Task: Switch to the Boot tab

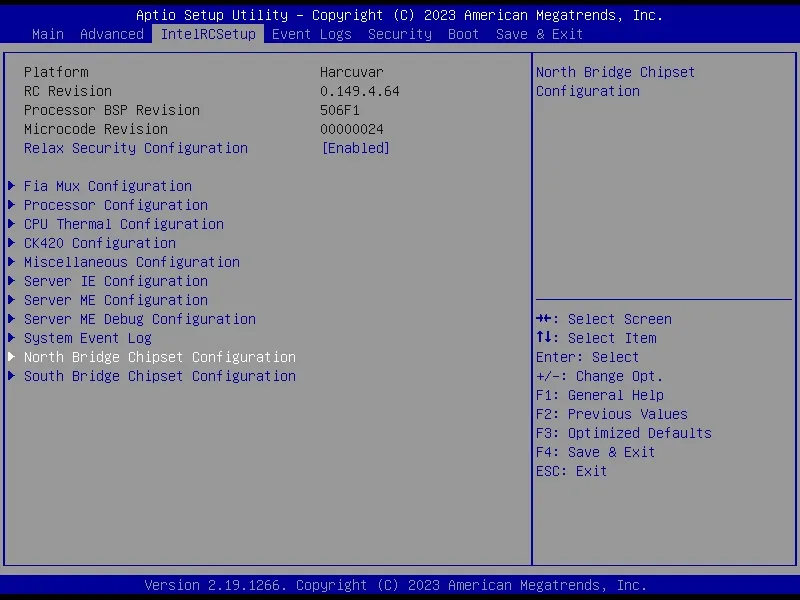Action: (463, 34)
